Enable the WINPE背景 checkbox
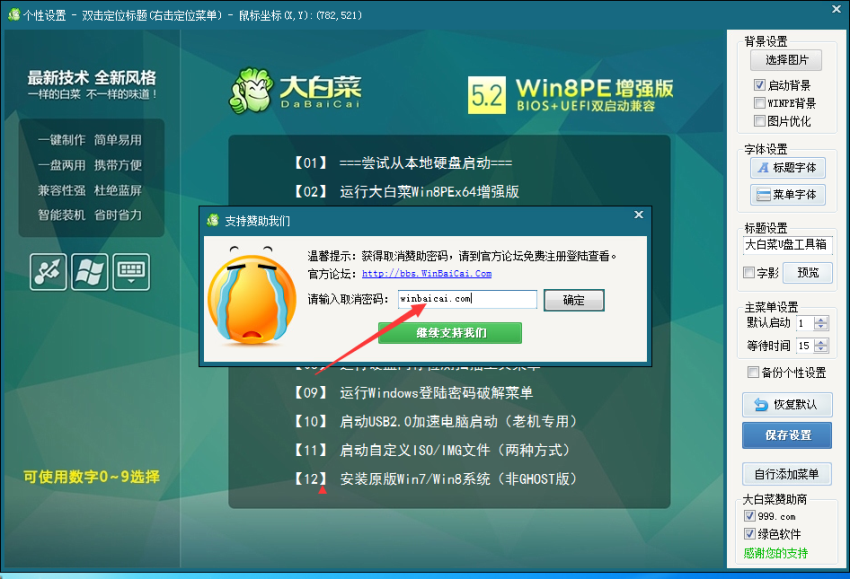 759,103
